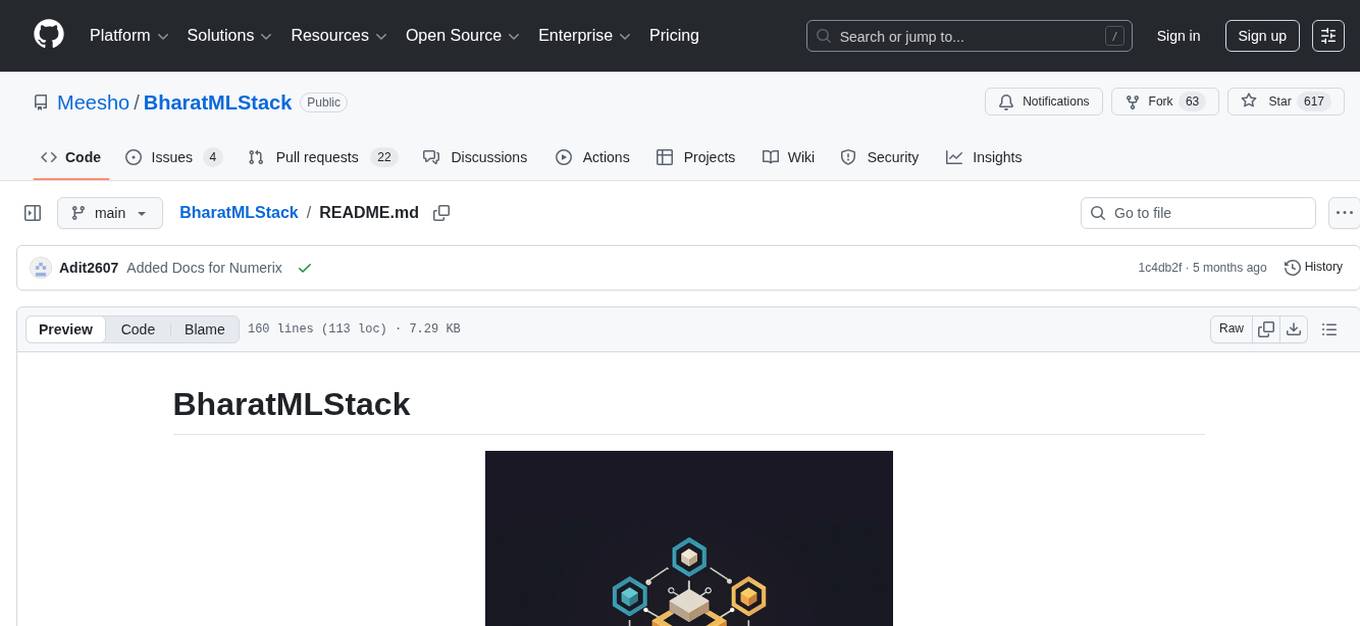Visit the Meesho organization page

[93, 102]
